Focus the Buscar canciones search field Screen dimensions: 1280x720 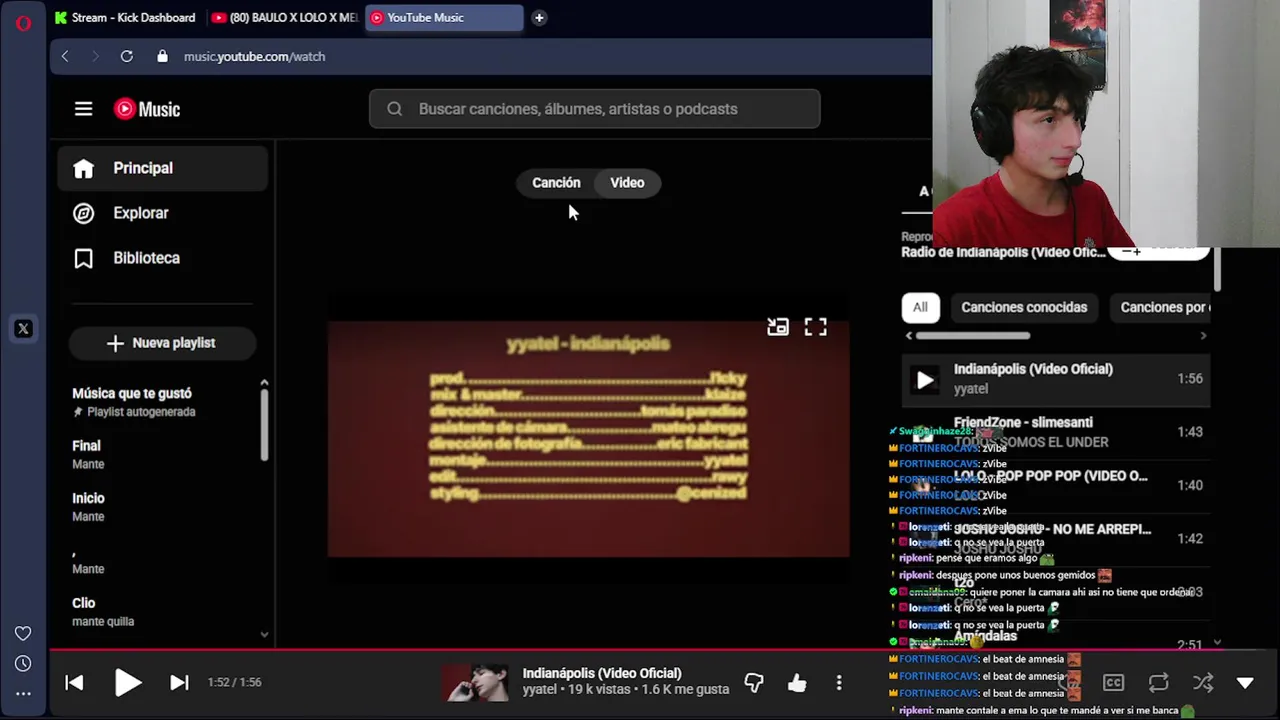595,109
